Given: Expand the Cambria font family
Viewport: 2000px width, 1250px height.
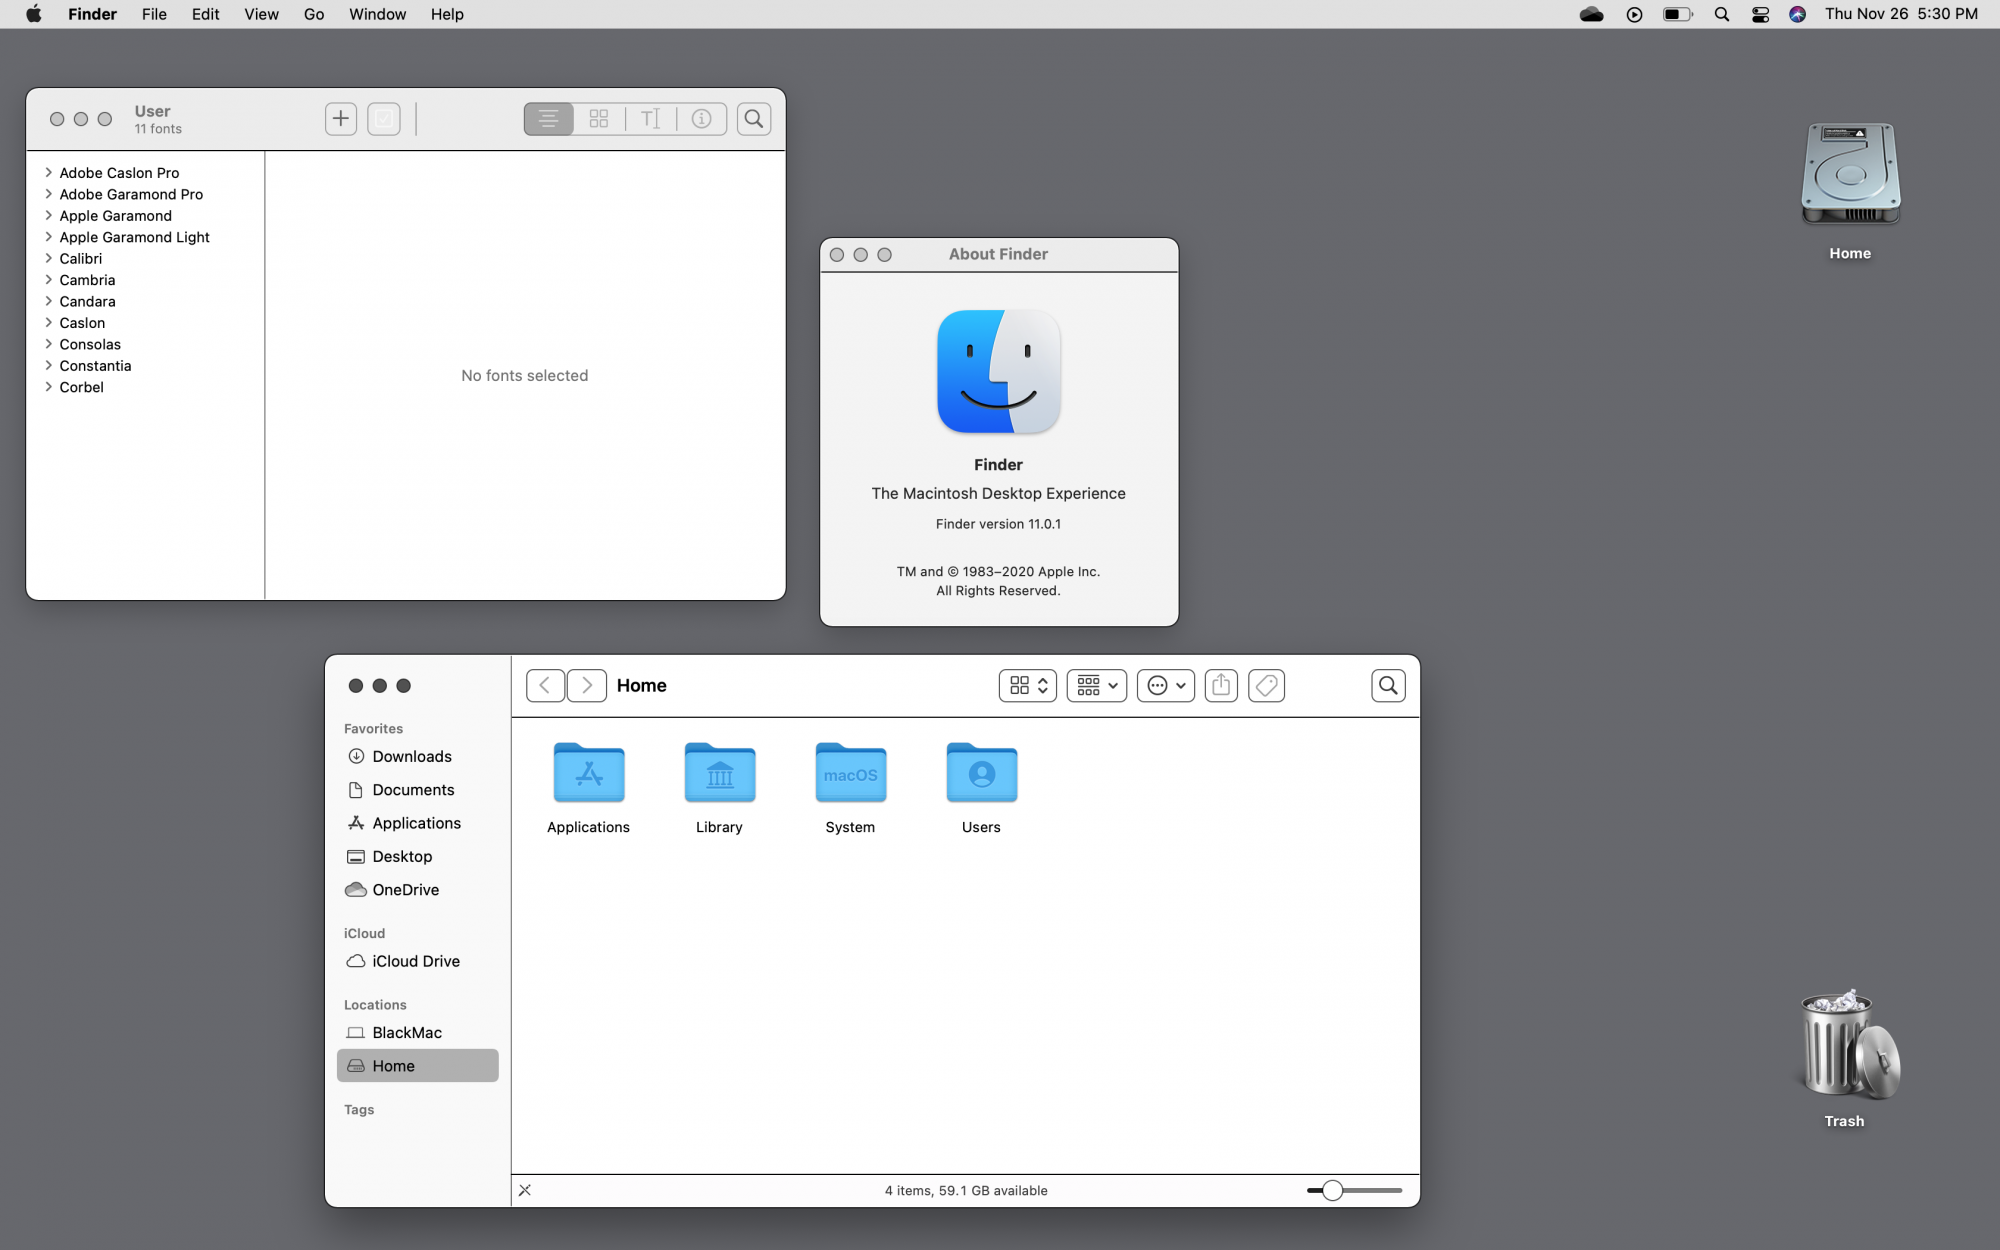Looking at the screenshot, I should (48, 280).
